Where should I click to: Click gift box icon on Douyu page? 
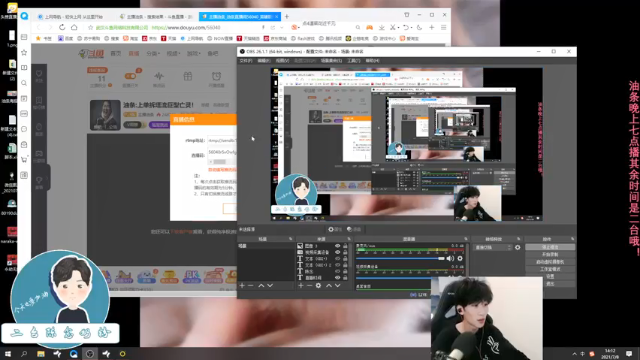click(187, 76)
